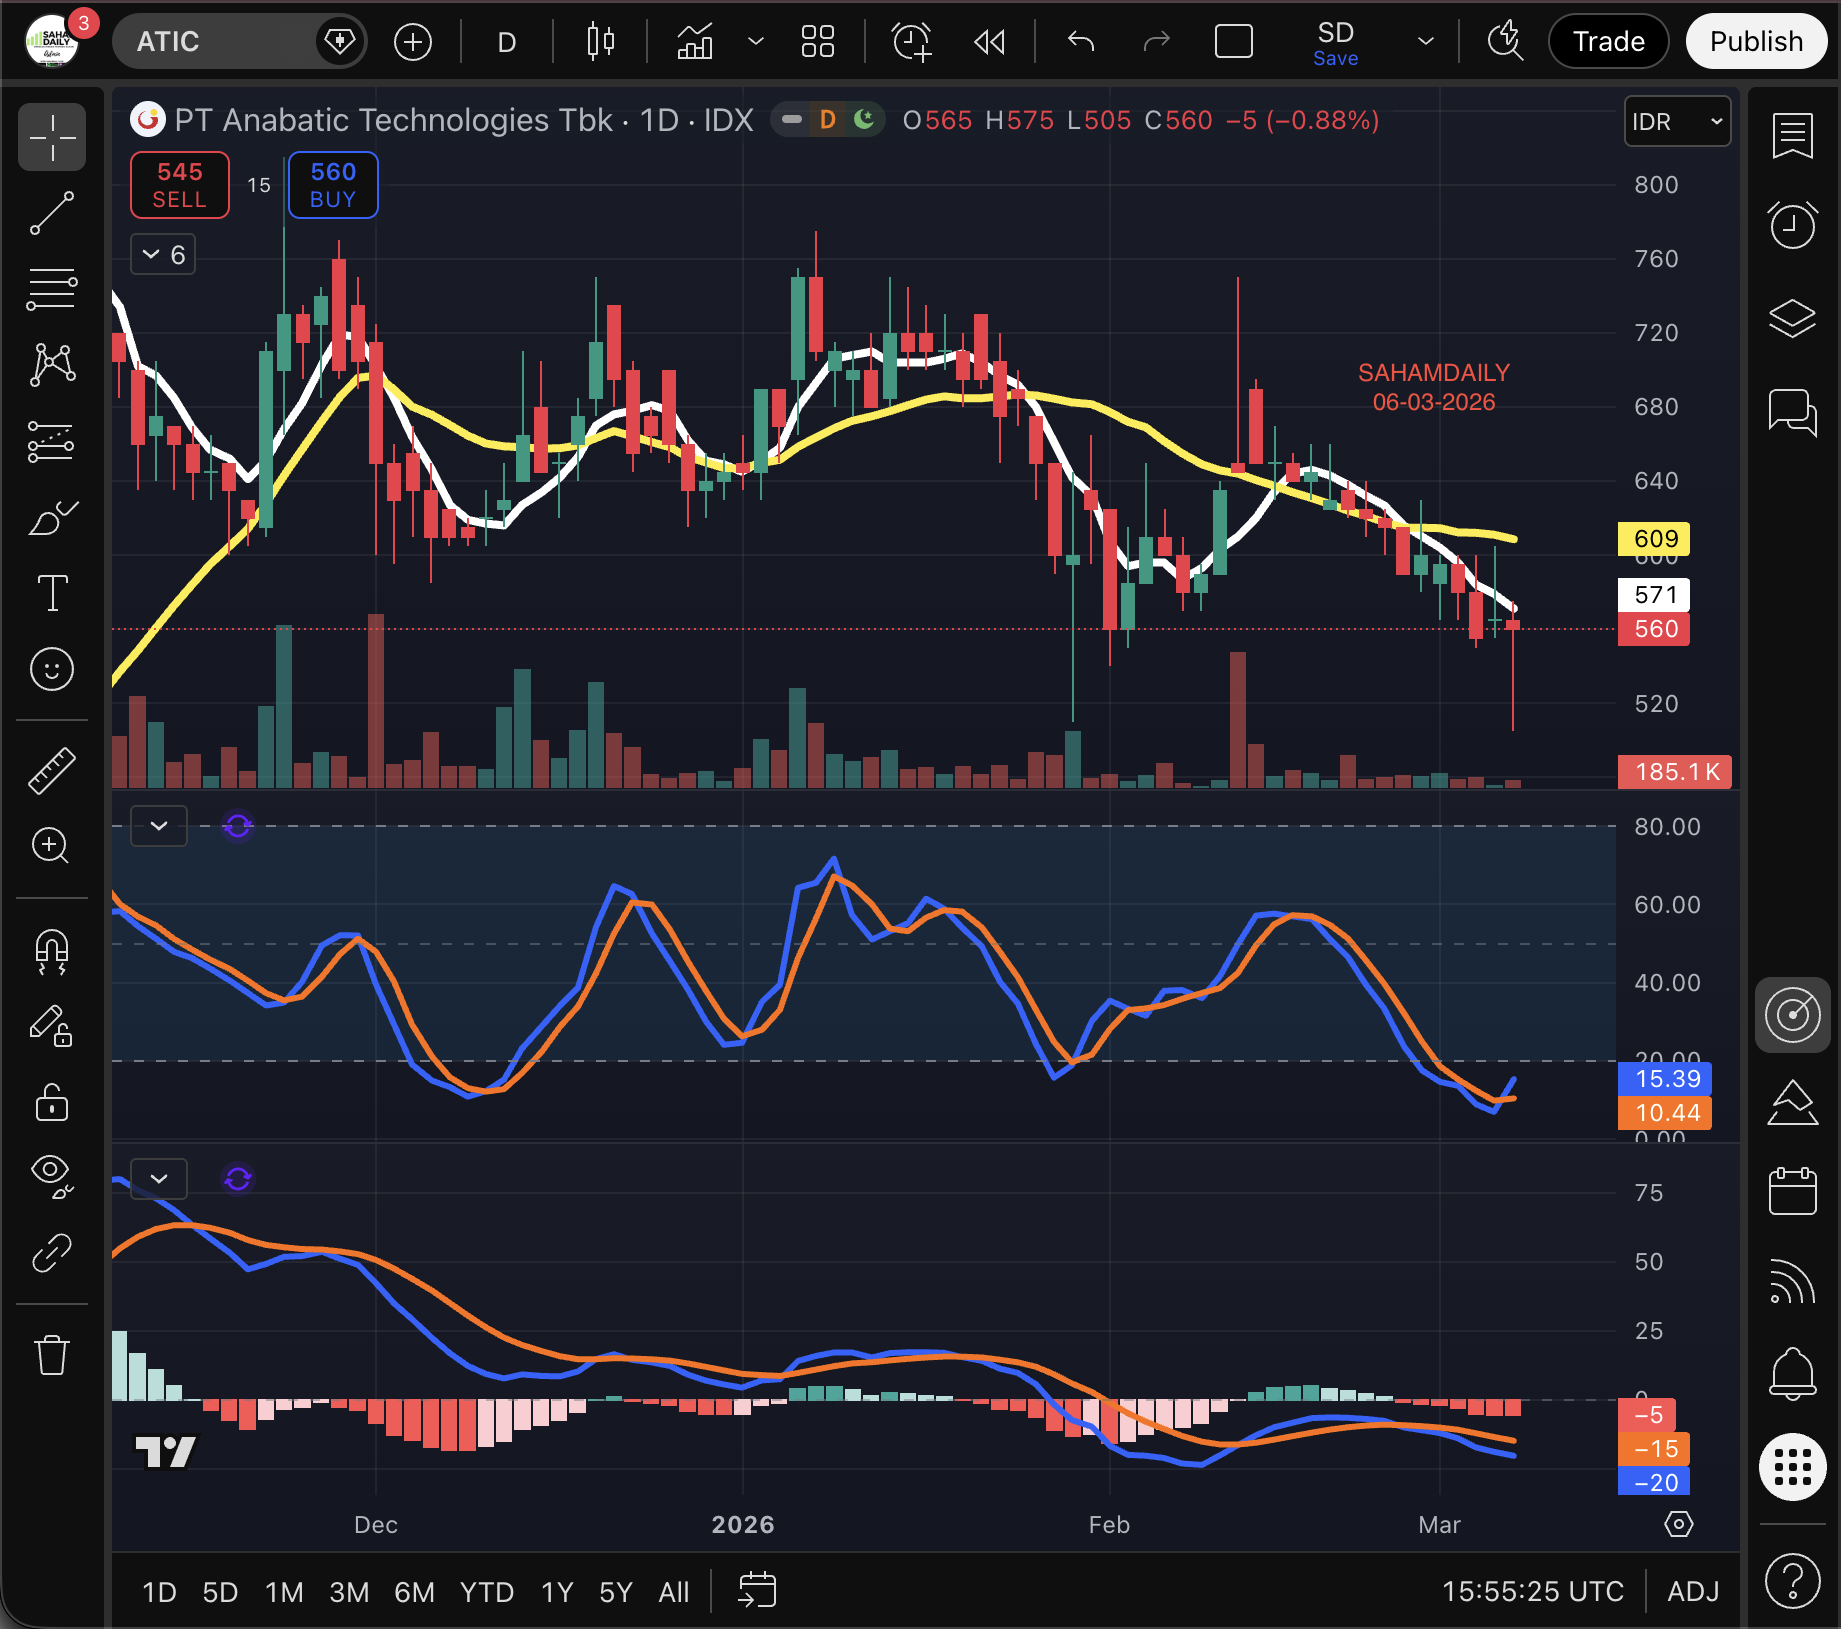This screenshot has width=1841, height=1629.
Task: Open the alerts clock icon in right sidebar
Action: pos(1792,225)
